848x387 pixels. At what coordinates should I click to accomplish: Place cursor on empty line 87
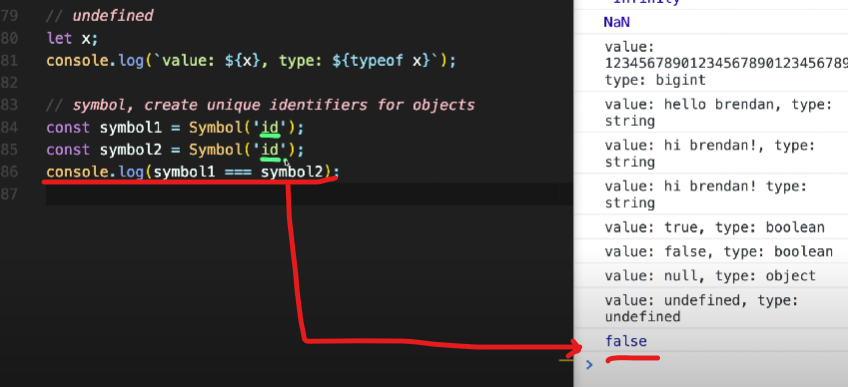click(x=309, y=194)
